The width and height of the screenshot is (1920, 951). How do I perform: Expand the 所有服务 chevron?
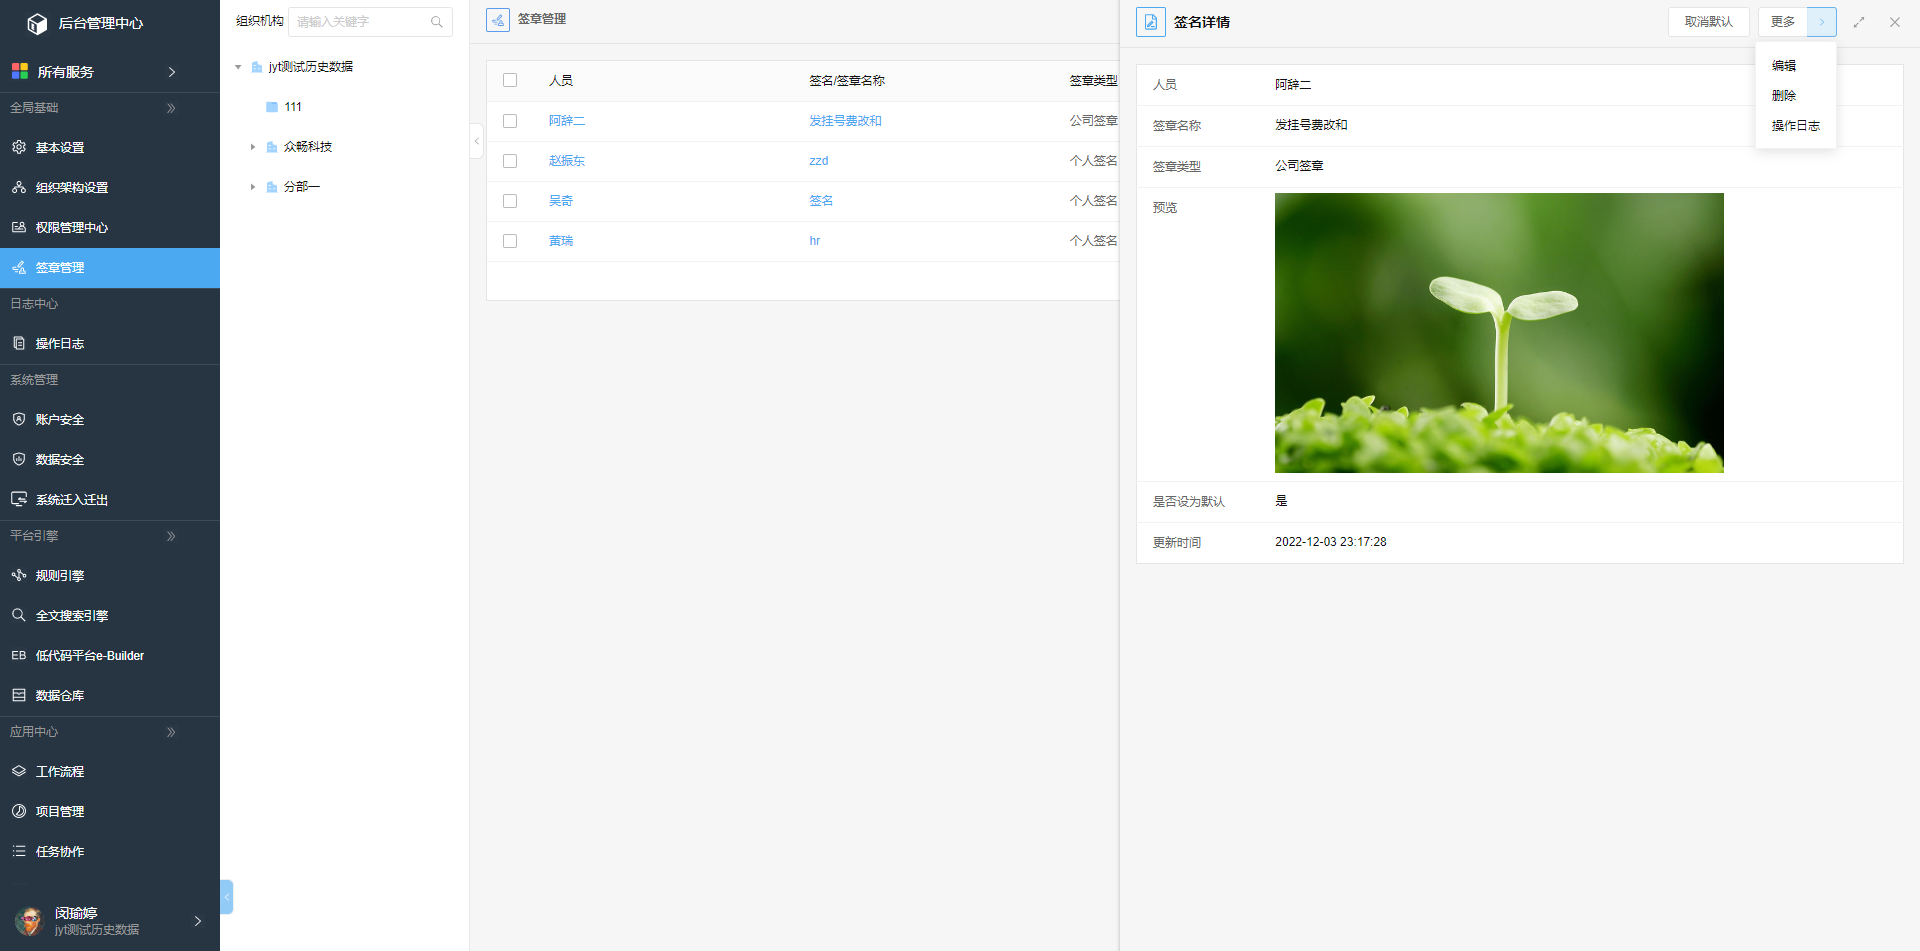coord(172,72)
